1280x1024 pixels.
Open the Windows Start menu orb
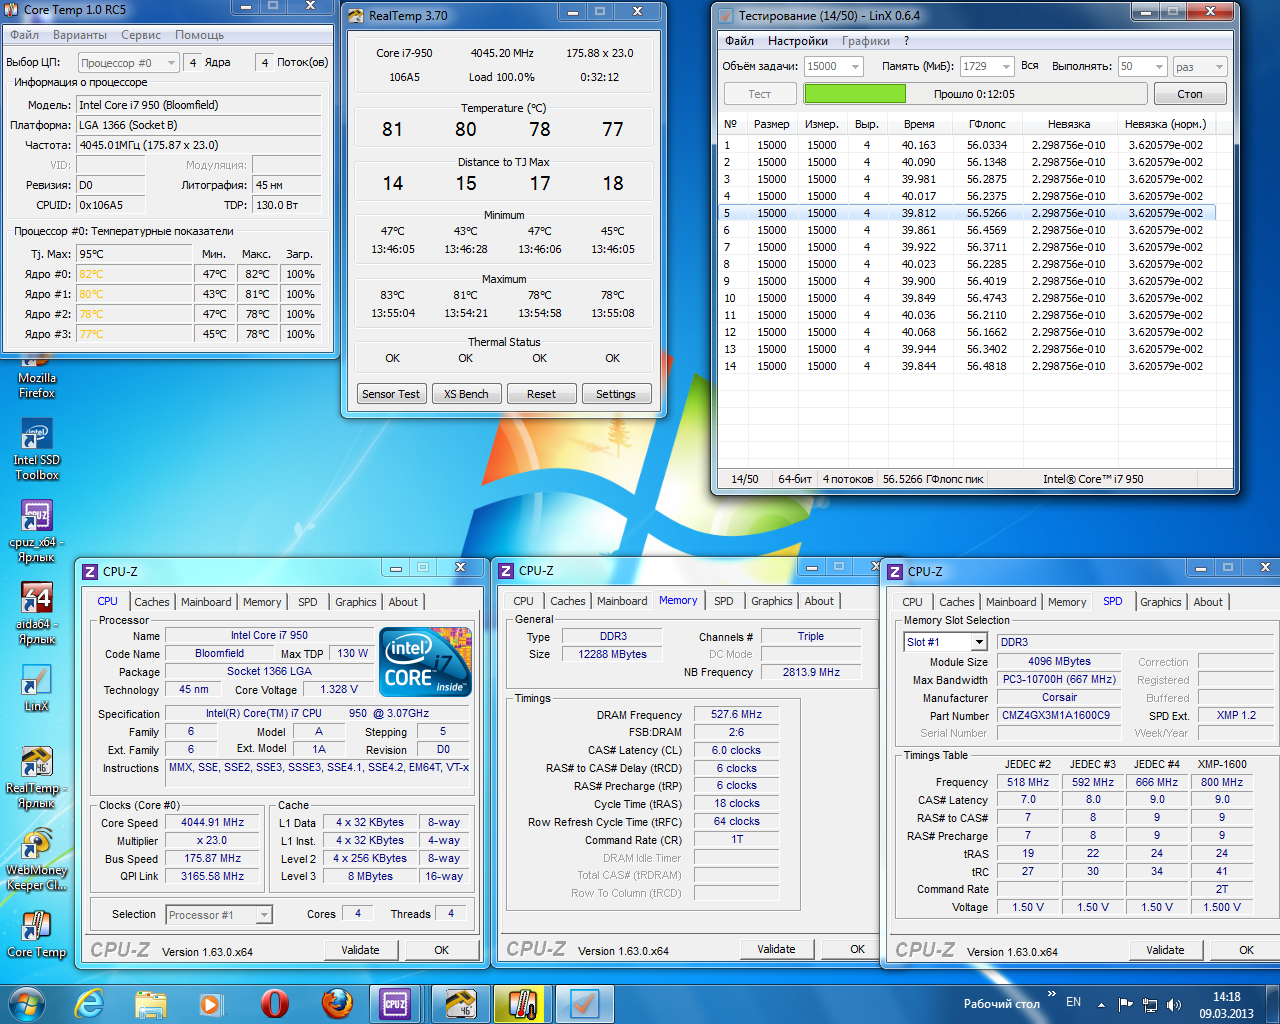pos(27,1003)
